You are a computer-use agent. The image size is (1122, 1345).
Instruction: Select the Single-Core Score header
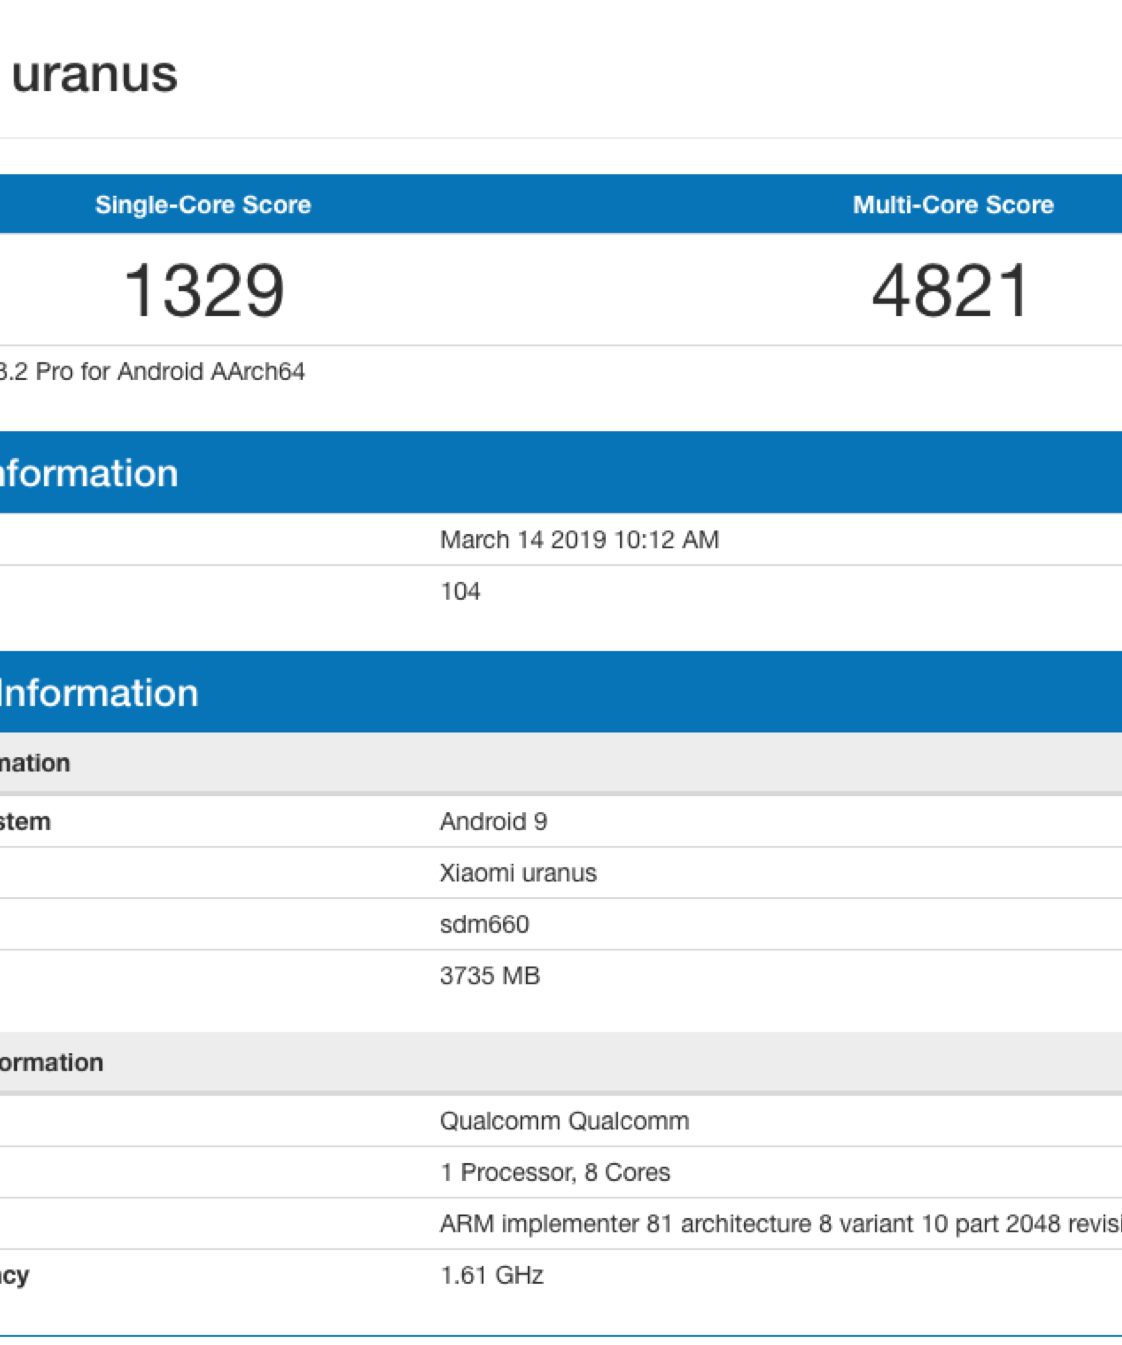point(203,205)
